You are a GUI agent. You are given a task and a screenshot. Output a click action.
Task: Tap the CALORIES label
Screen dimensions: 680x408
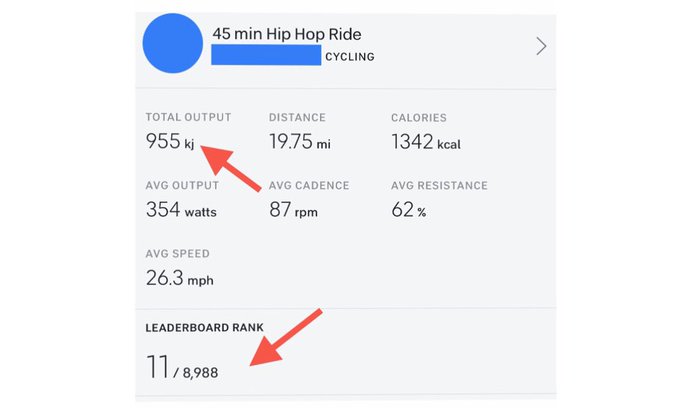[418, 118]
